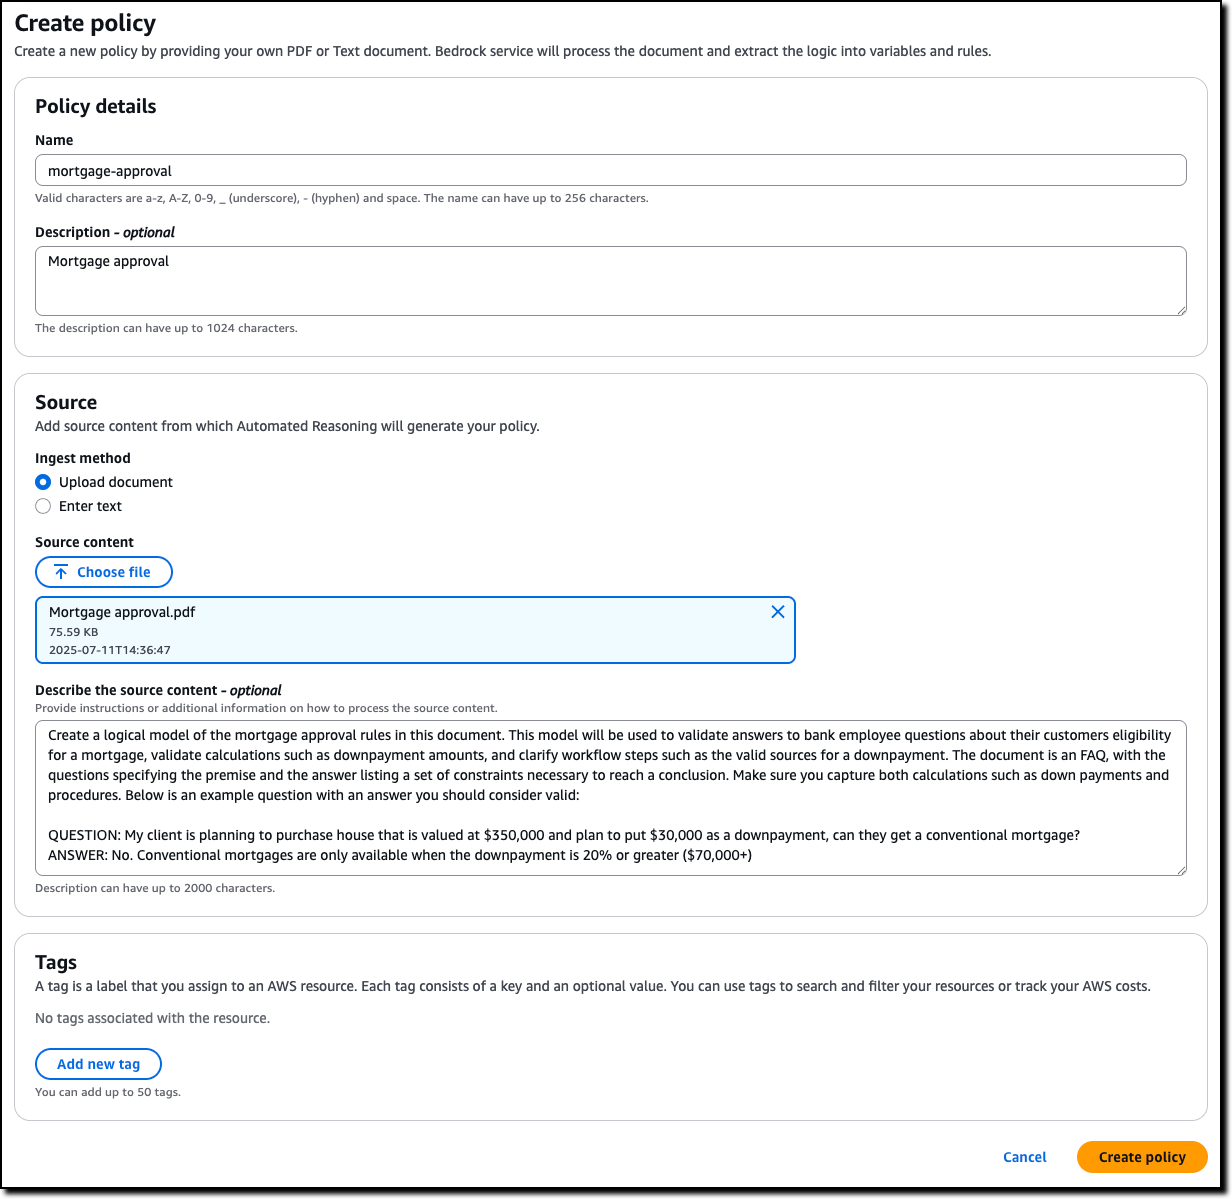Select the Upload document radio button
This screenshot has width=1232, height=1199.
pos(43,481)
